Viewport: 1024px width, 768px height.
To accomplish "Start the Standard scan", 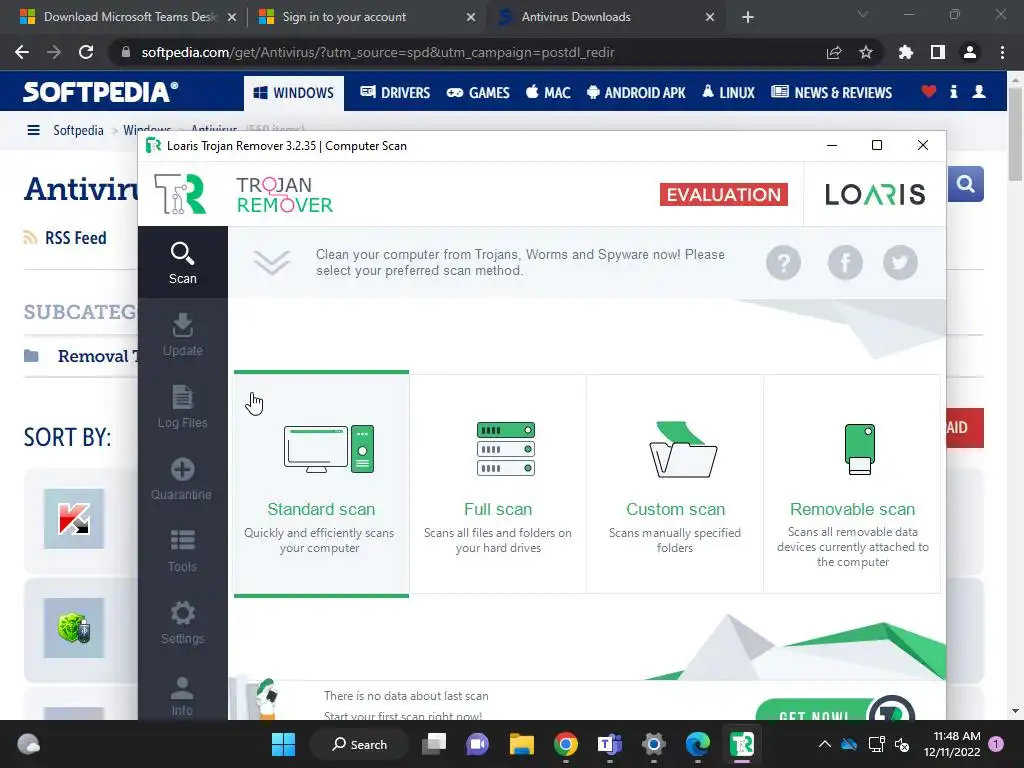I will click(321, 484).
